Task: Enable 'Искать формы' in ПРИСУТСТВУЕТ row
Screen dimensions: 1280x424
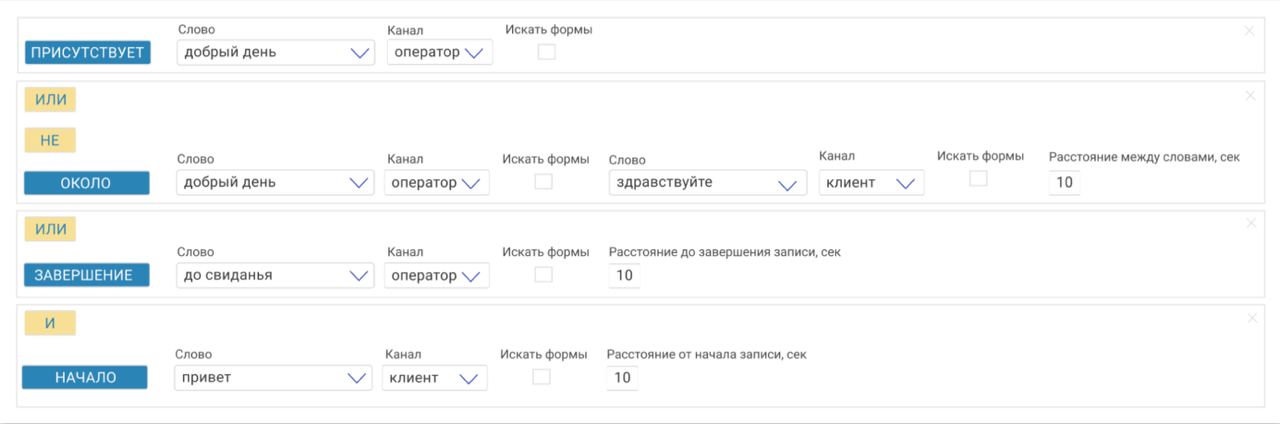Action: pos(546,52)
